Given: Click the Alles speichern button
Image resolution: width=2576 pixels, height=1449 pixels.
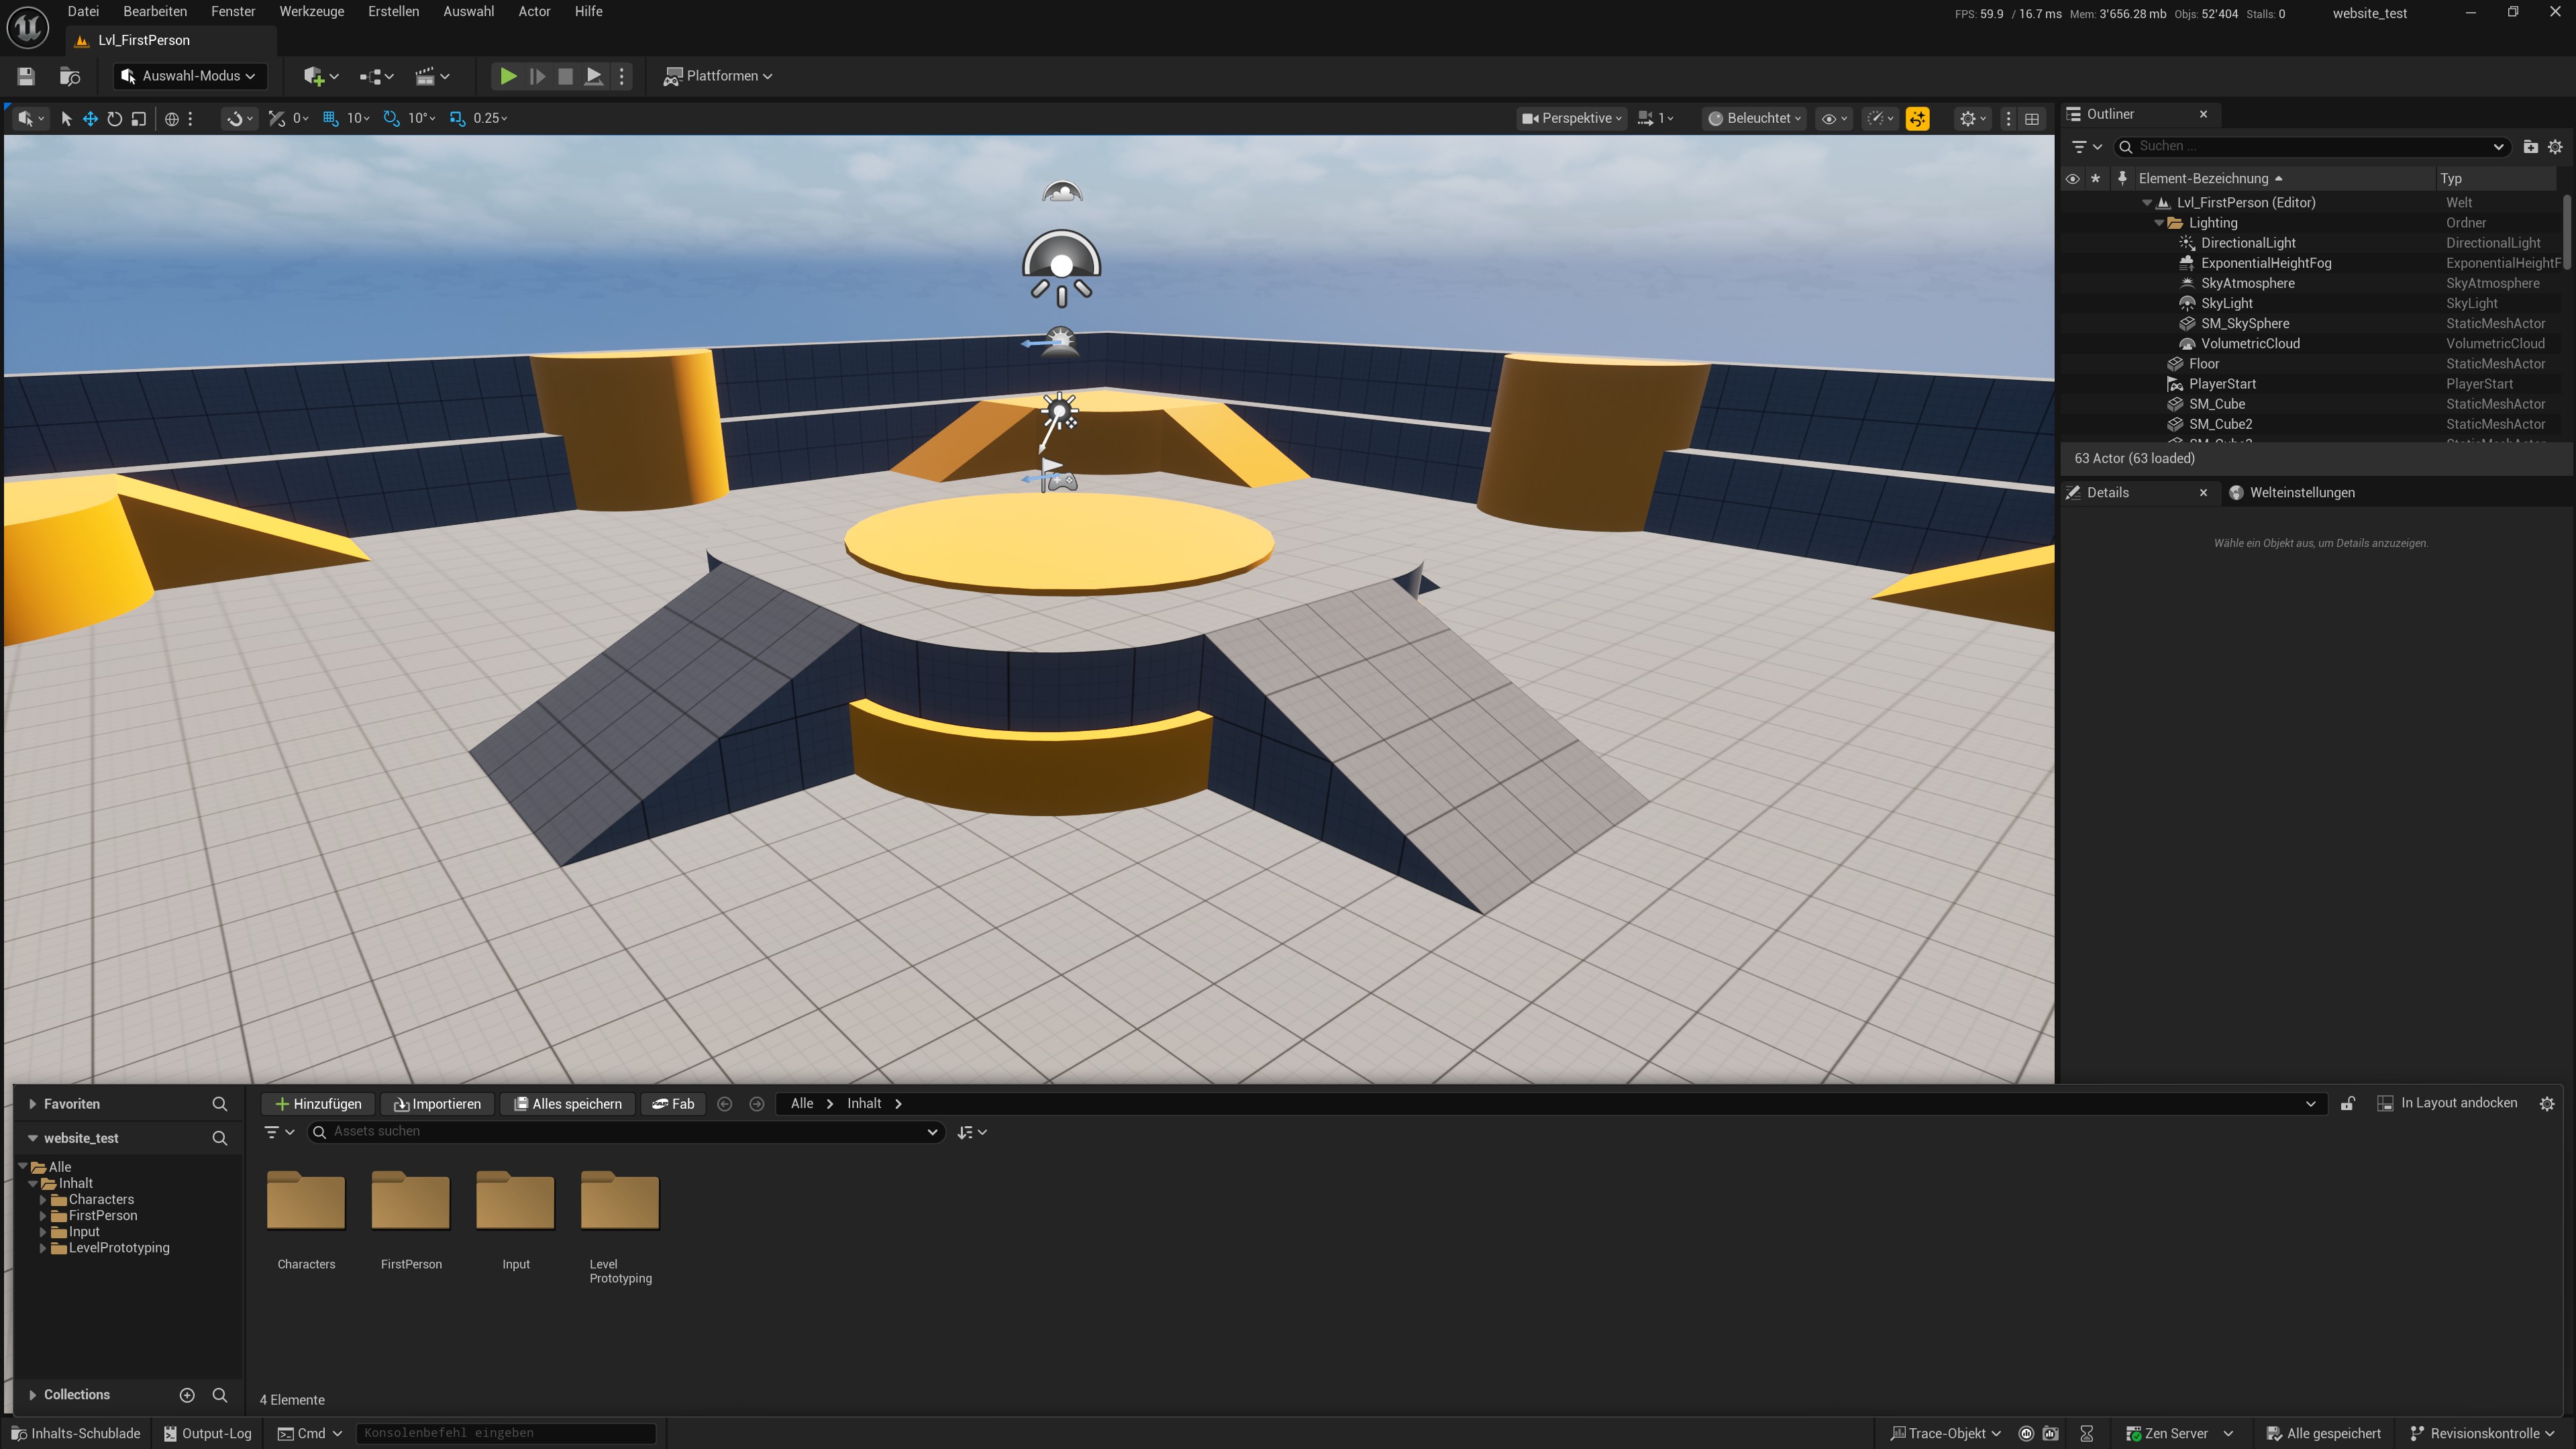Looking at the screenshot, I should [x=567, y=1103].
